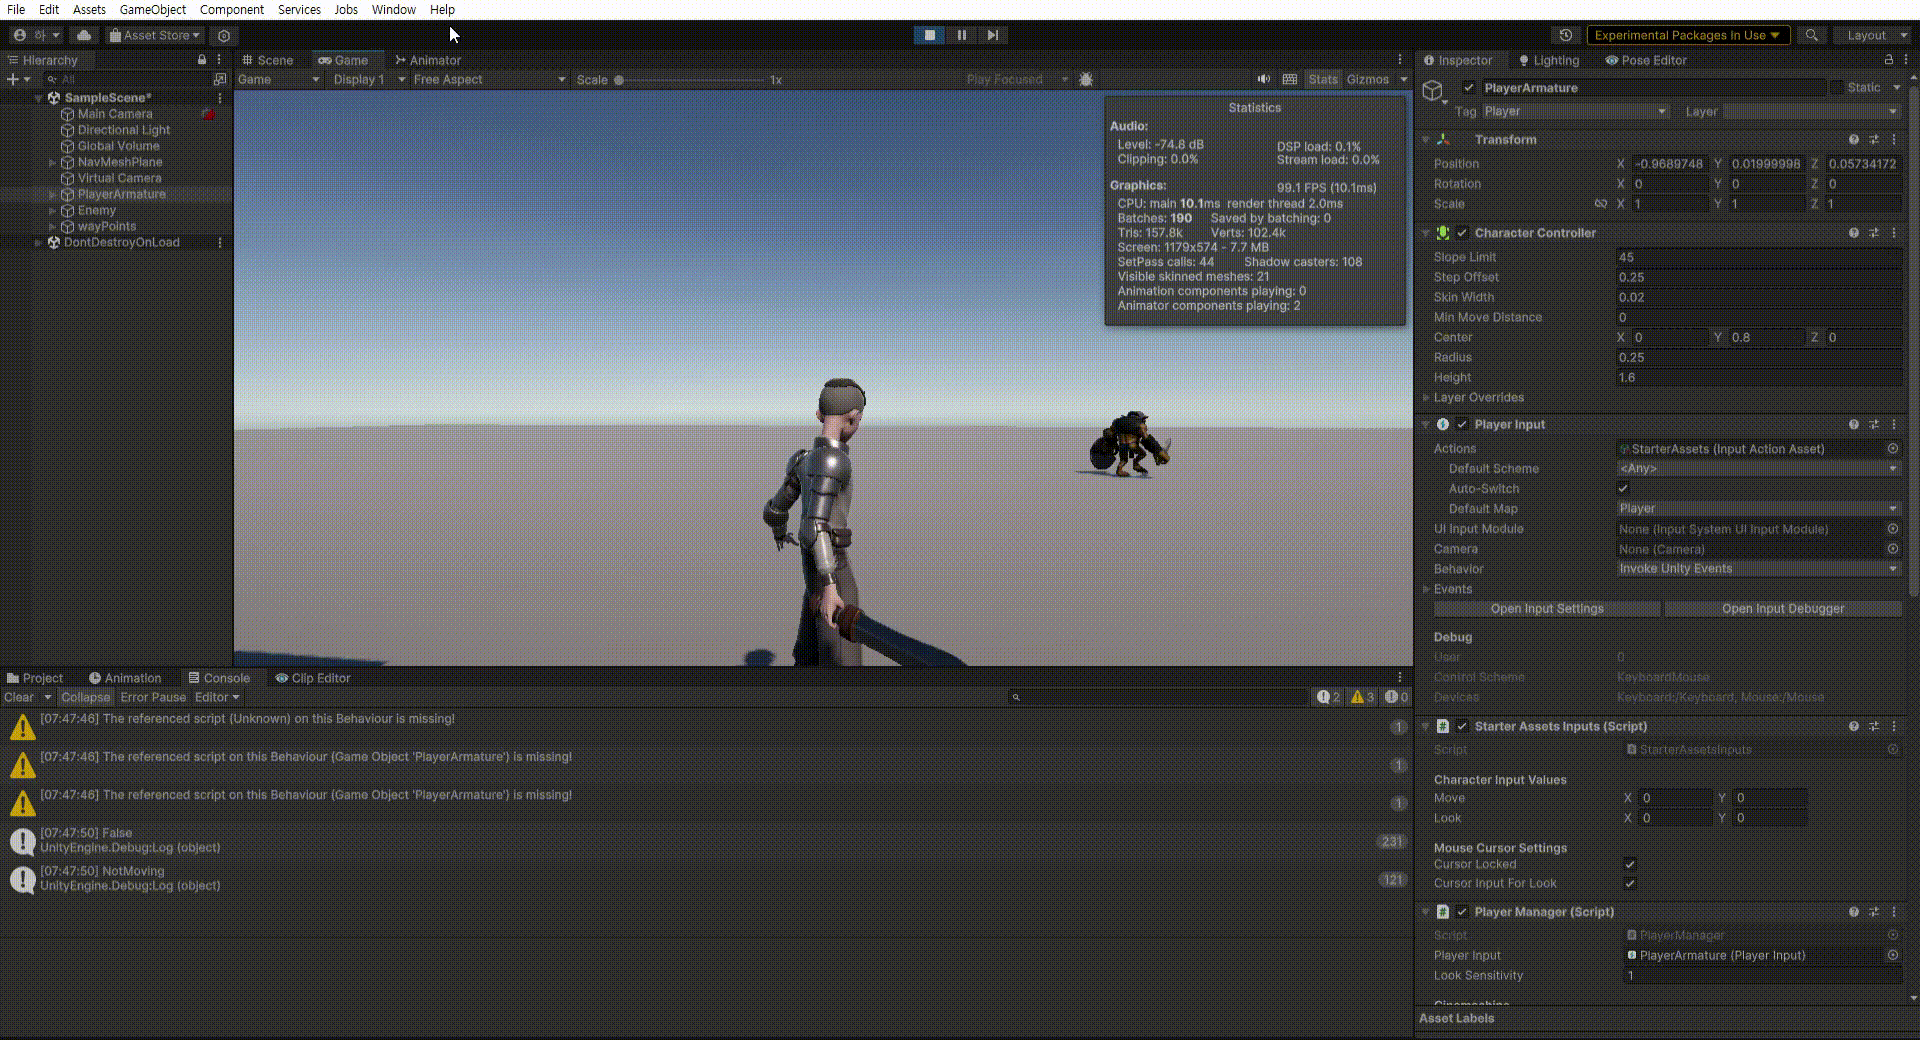Open SampleScene options menu
The height and width of the screenshot is (1040, 1920).
[x=220, y=98]
